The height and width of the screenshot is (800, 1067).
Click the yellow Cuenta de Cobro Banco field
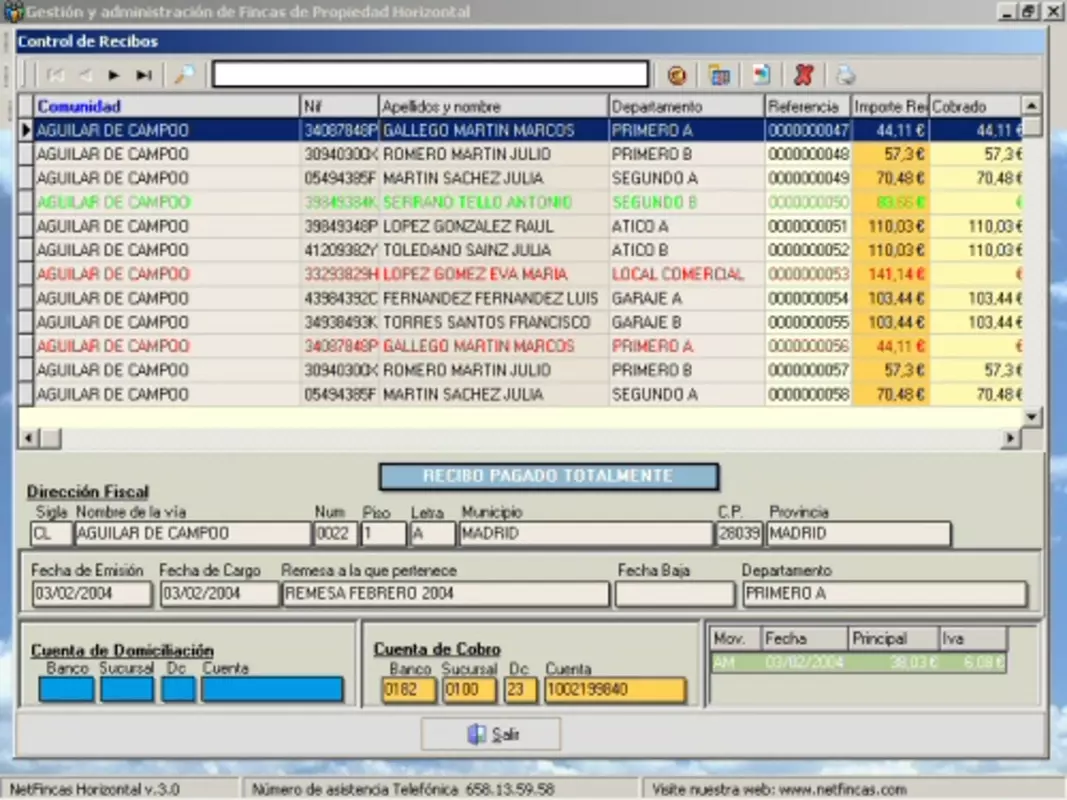(x=408, y=690)
